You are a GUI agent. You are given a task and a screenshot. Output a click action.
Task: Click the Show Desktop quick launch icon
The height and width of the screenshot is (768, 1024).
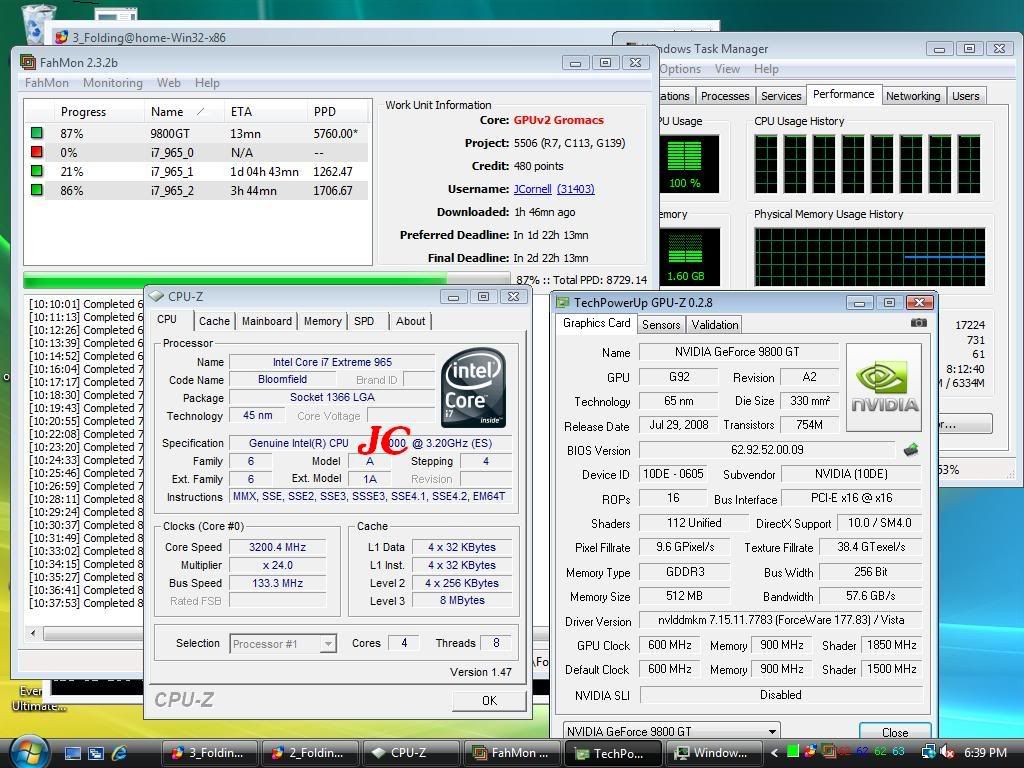click(72, 753)
